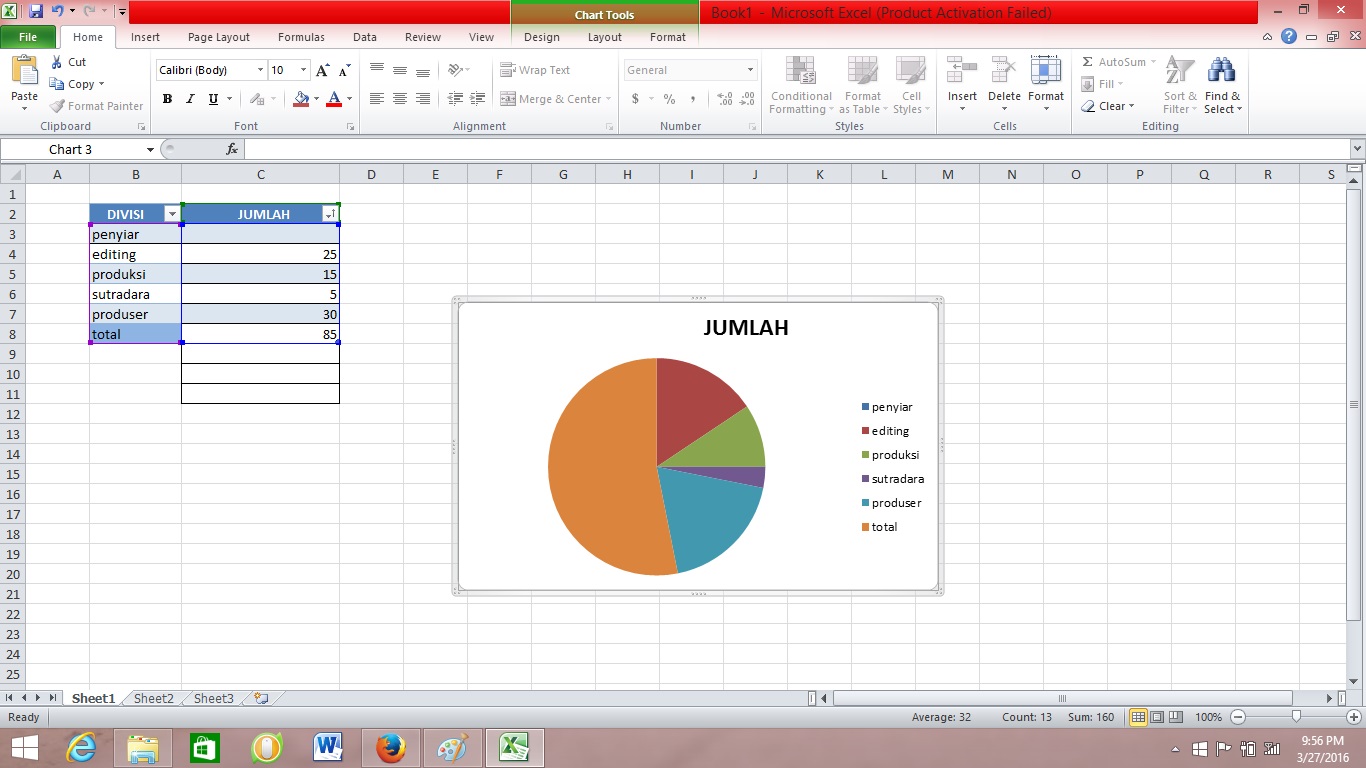This screenshot has height=768, width=1366.
Task: Open Conditional Formatting options
Action: click(x=800, y=87)
